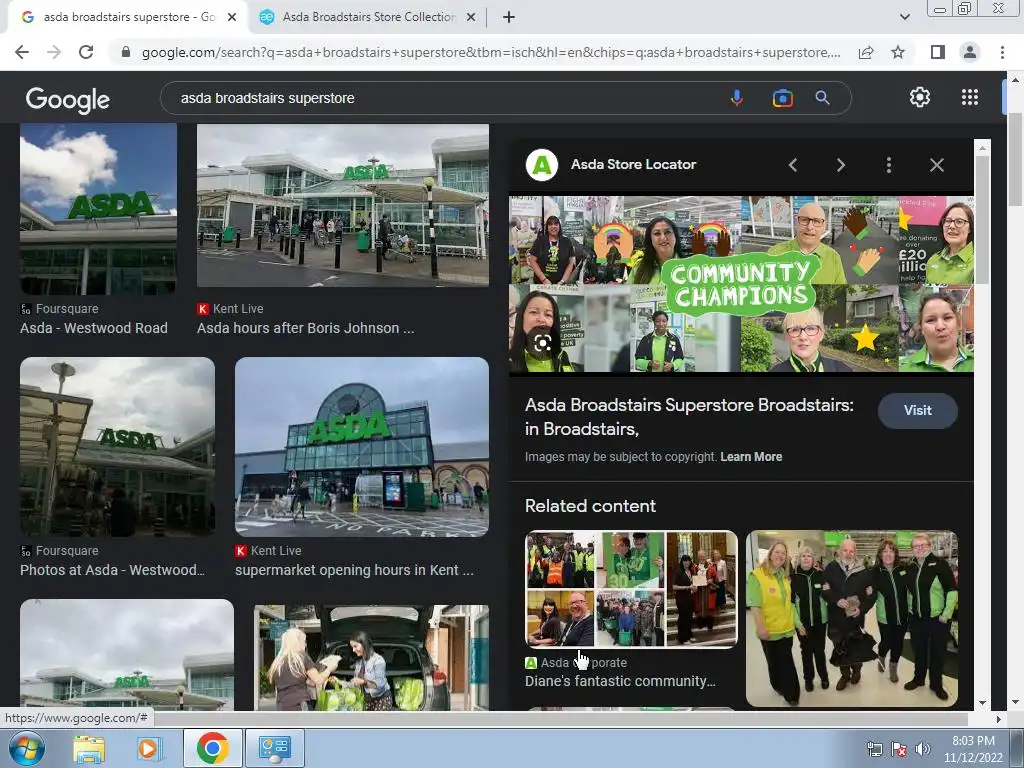Go back using the browser back arrow
This screenshot has height=768, width=1024.
coord(22,52)
